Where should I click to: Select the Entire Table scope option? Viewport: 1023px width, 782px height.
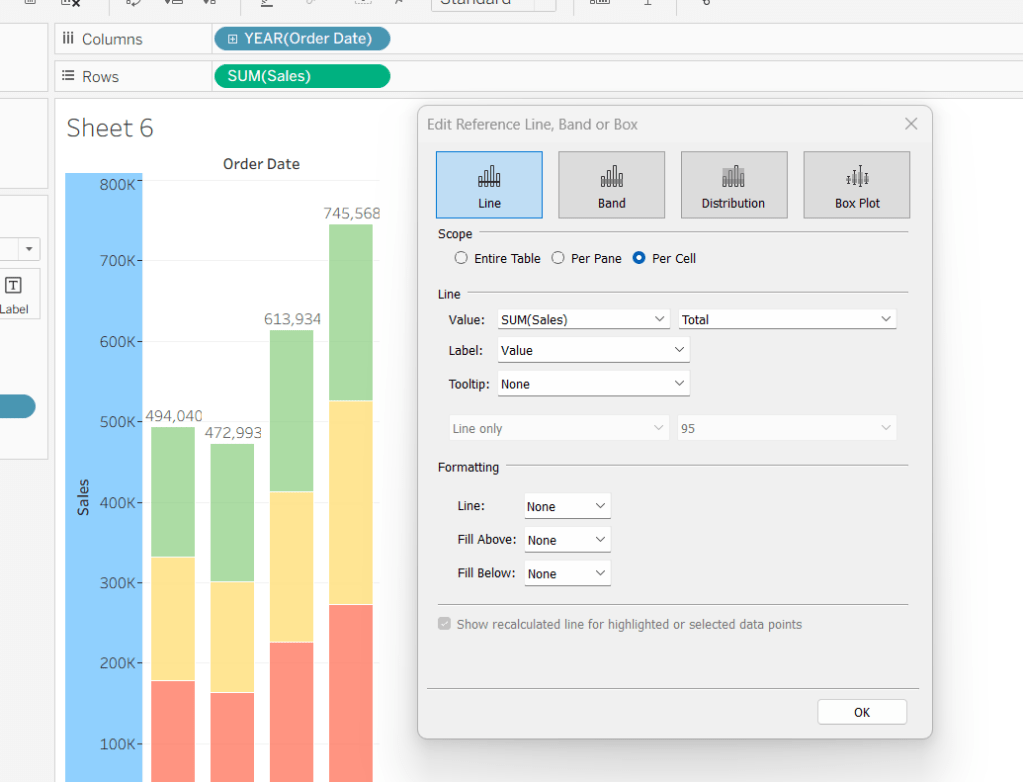(x=461, y=258)
